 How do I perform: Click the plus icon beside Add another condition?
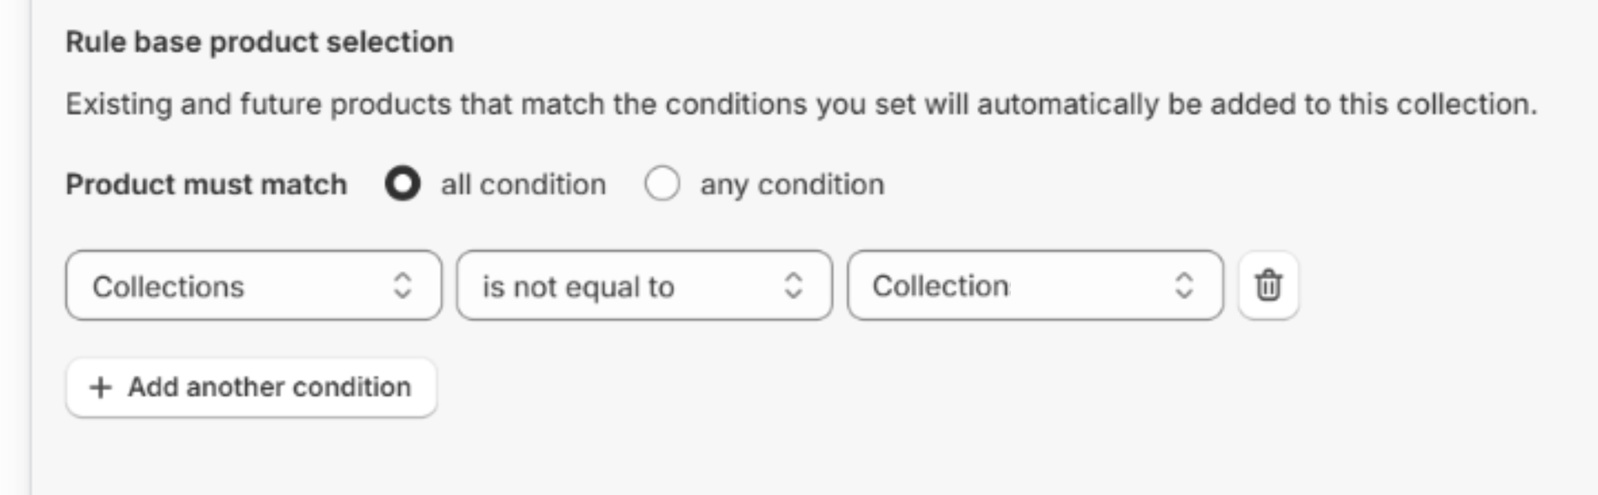(100, 387)
